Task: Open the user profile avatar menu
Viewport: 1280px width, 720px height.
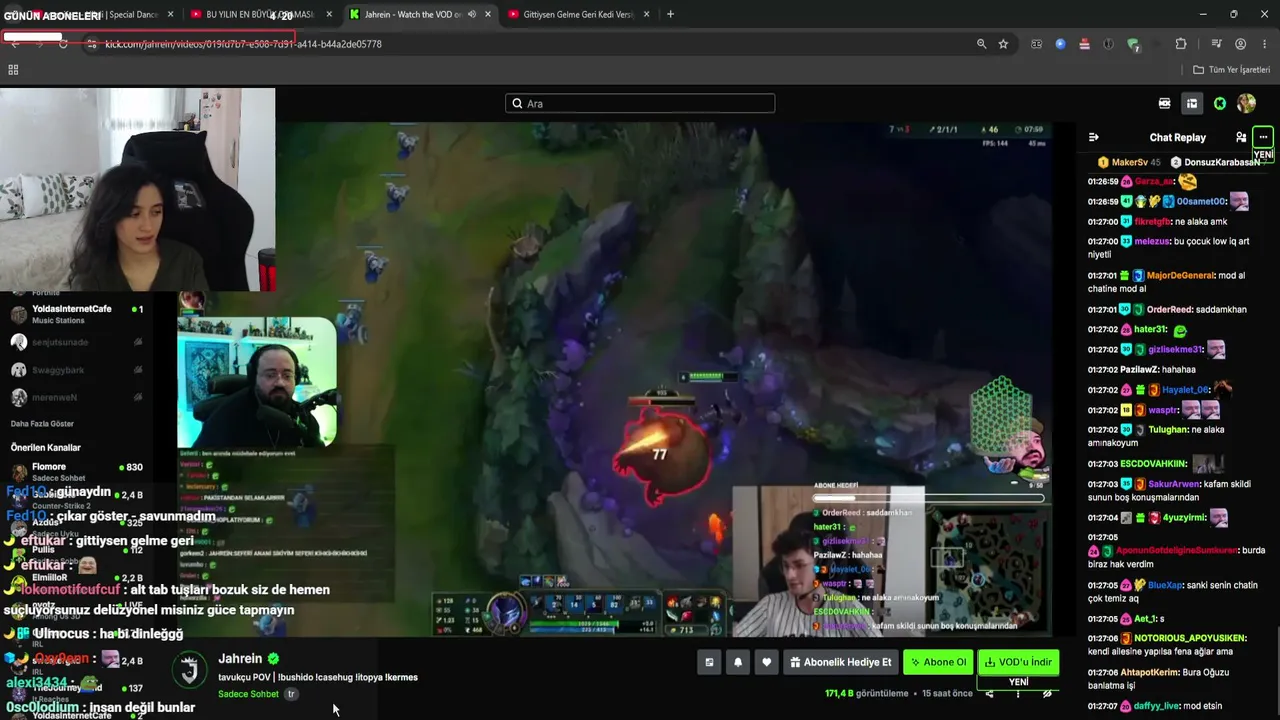Action: [x=1246, y=103]
